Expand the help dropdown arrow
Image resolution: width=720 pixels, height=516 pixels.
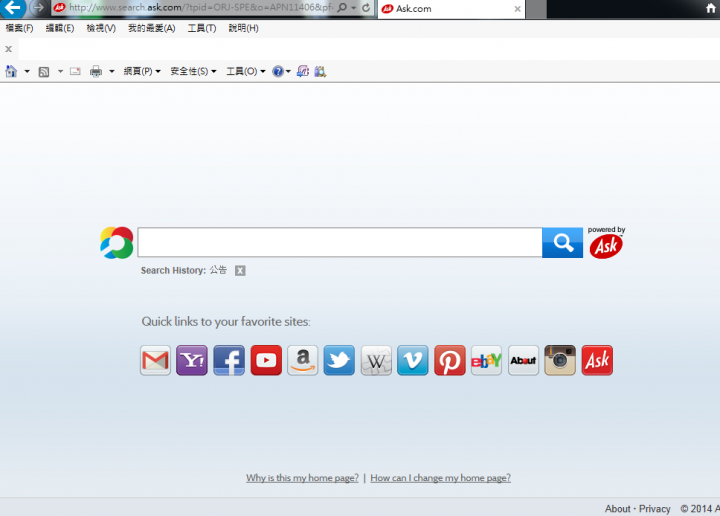288,72
